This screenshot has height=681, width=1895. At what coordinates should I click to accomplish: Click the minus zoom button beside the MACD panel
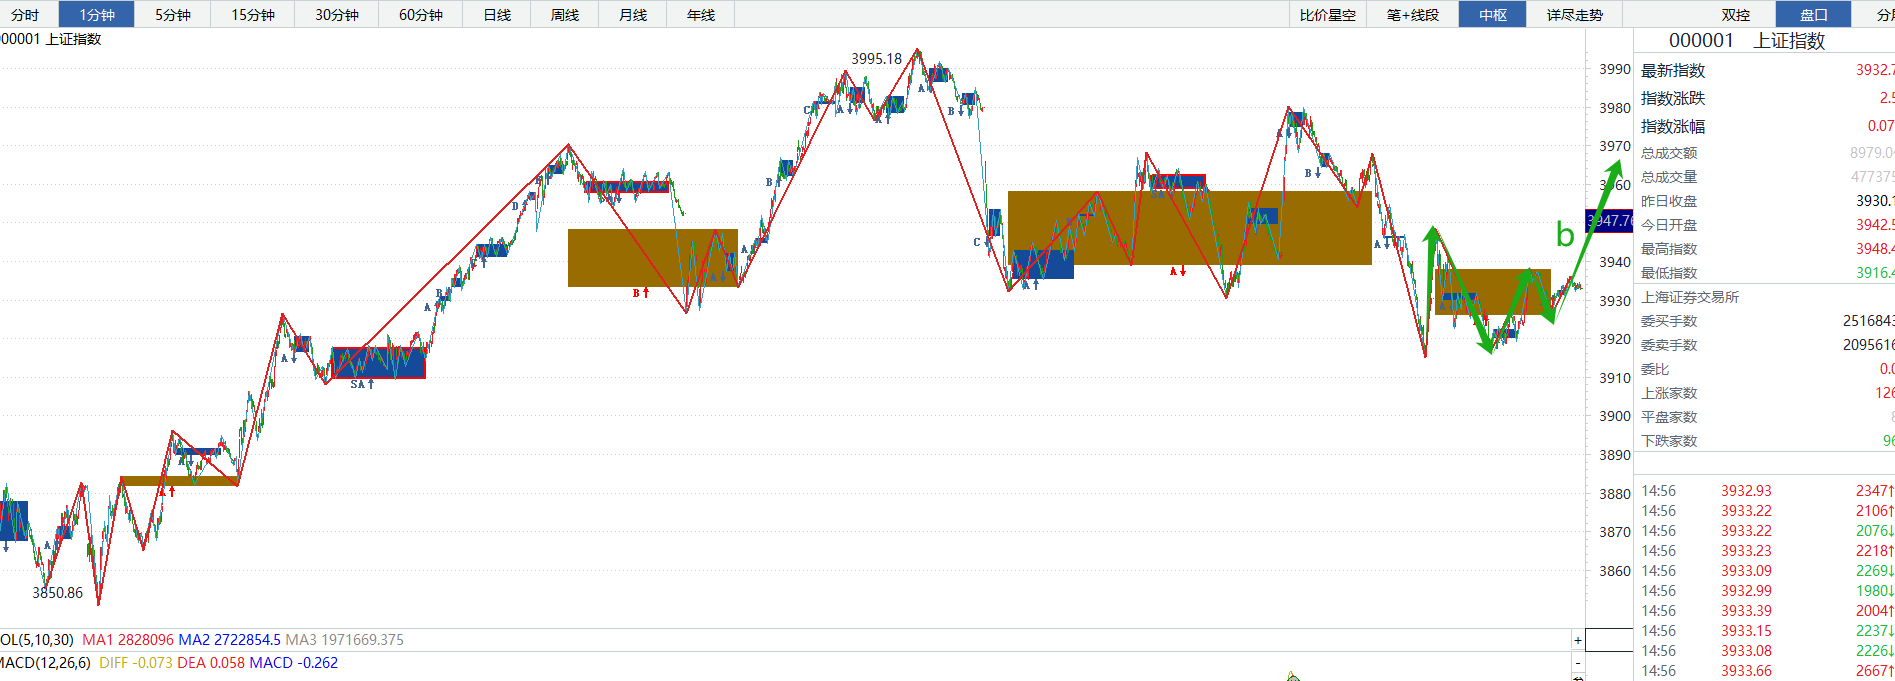tap(1578, 663)
